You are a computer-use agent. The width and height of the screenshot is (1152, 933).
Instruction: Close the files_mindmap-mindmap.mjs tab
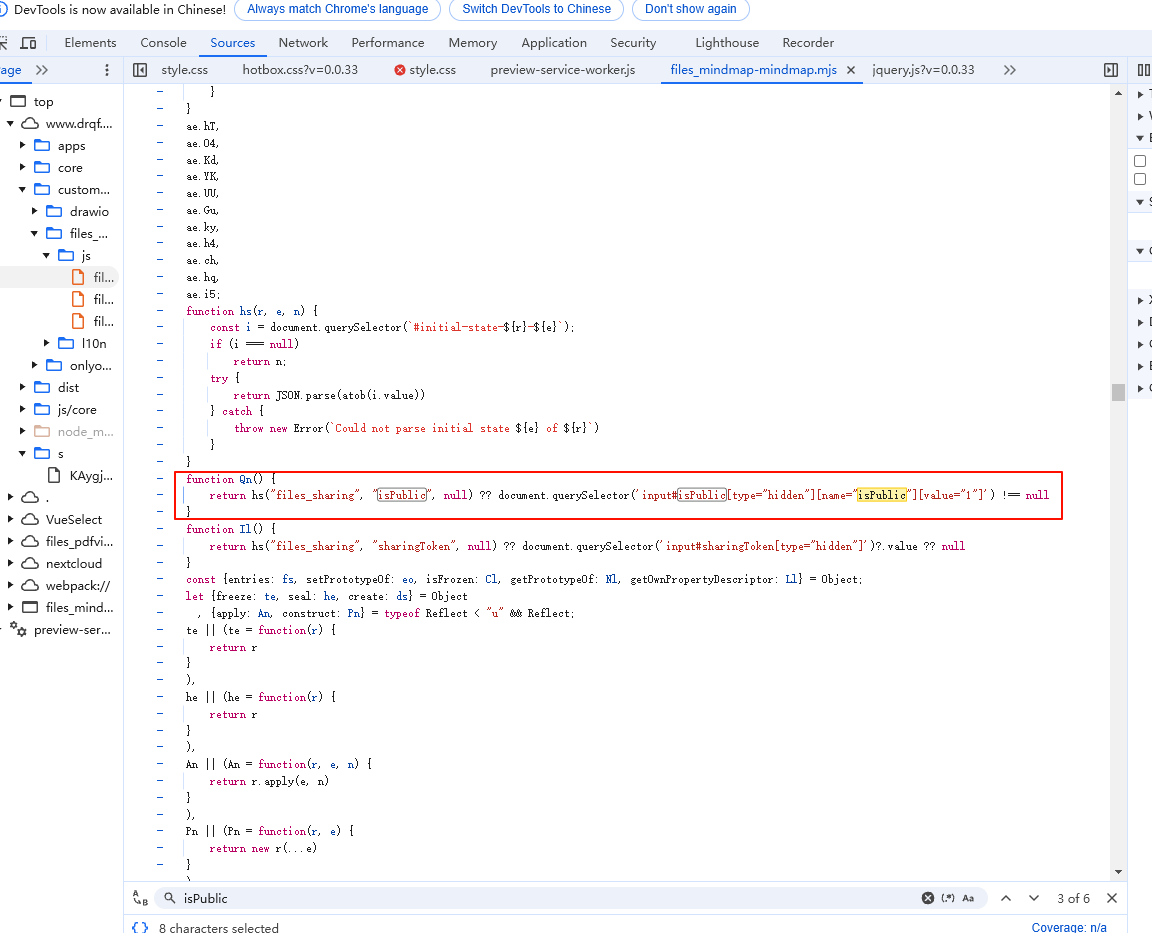pos(851,70)
